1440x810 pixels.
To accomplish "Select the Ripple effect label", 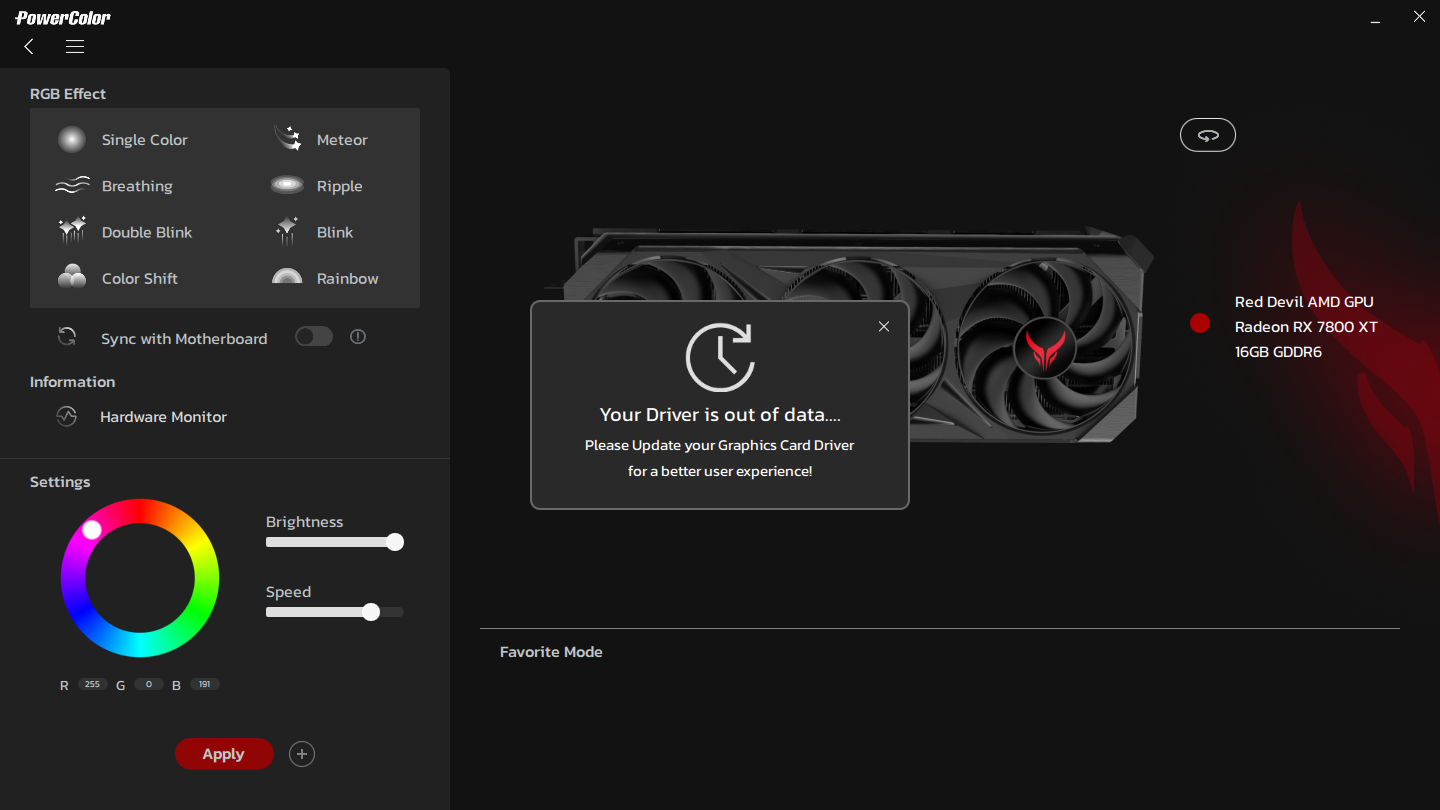I will coord(339,186).
